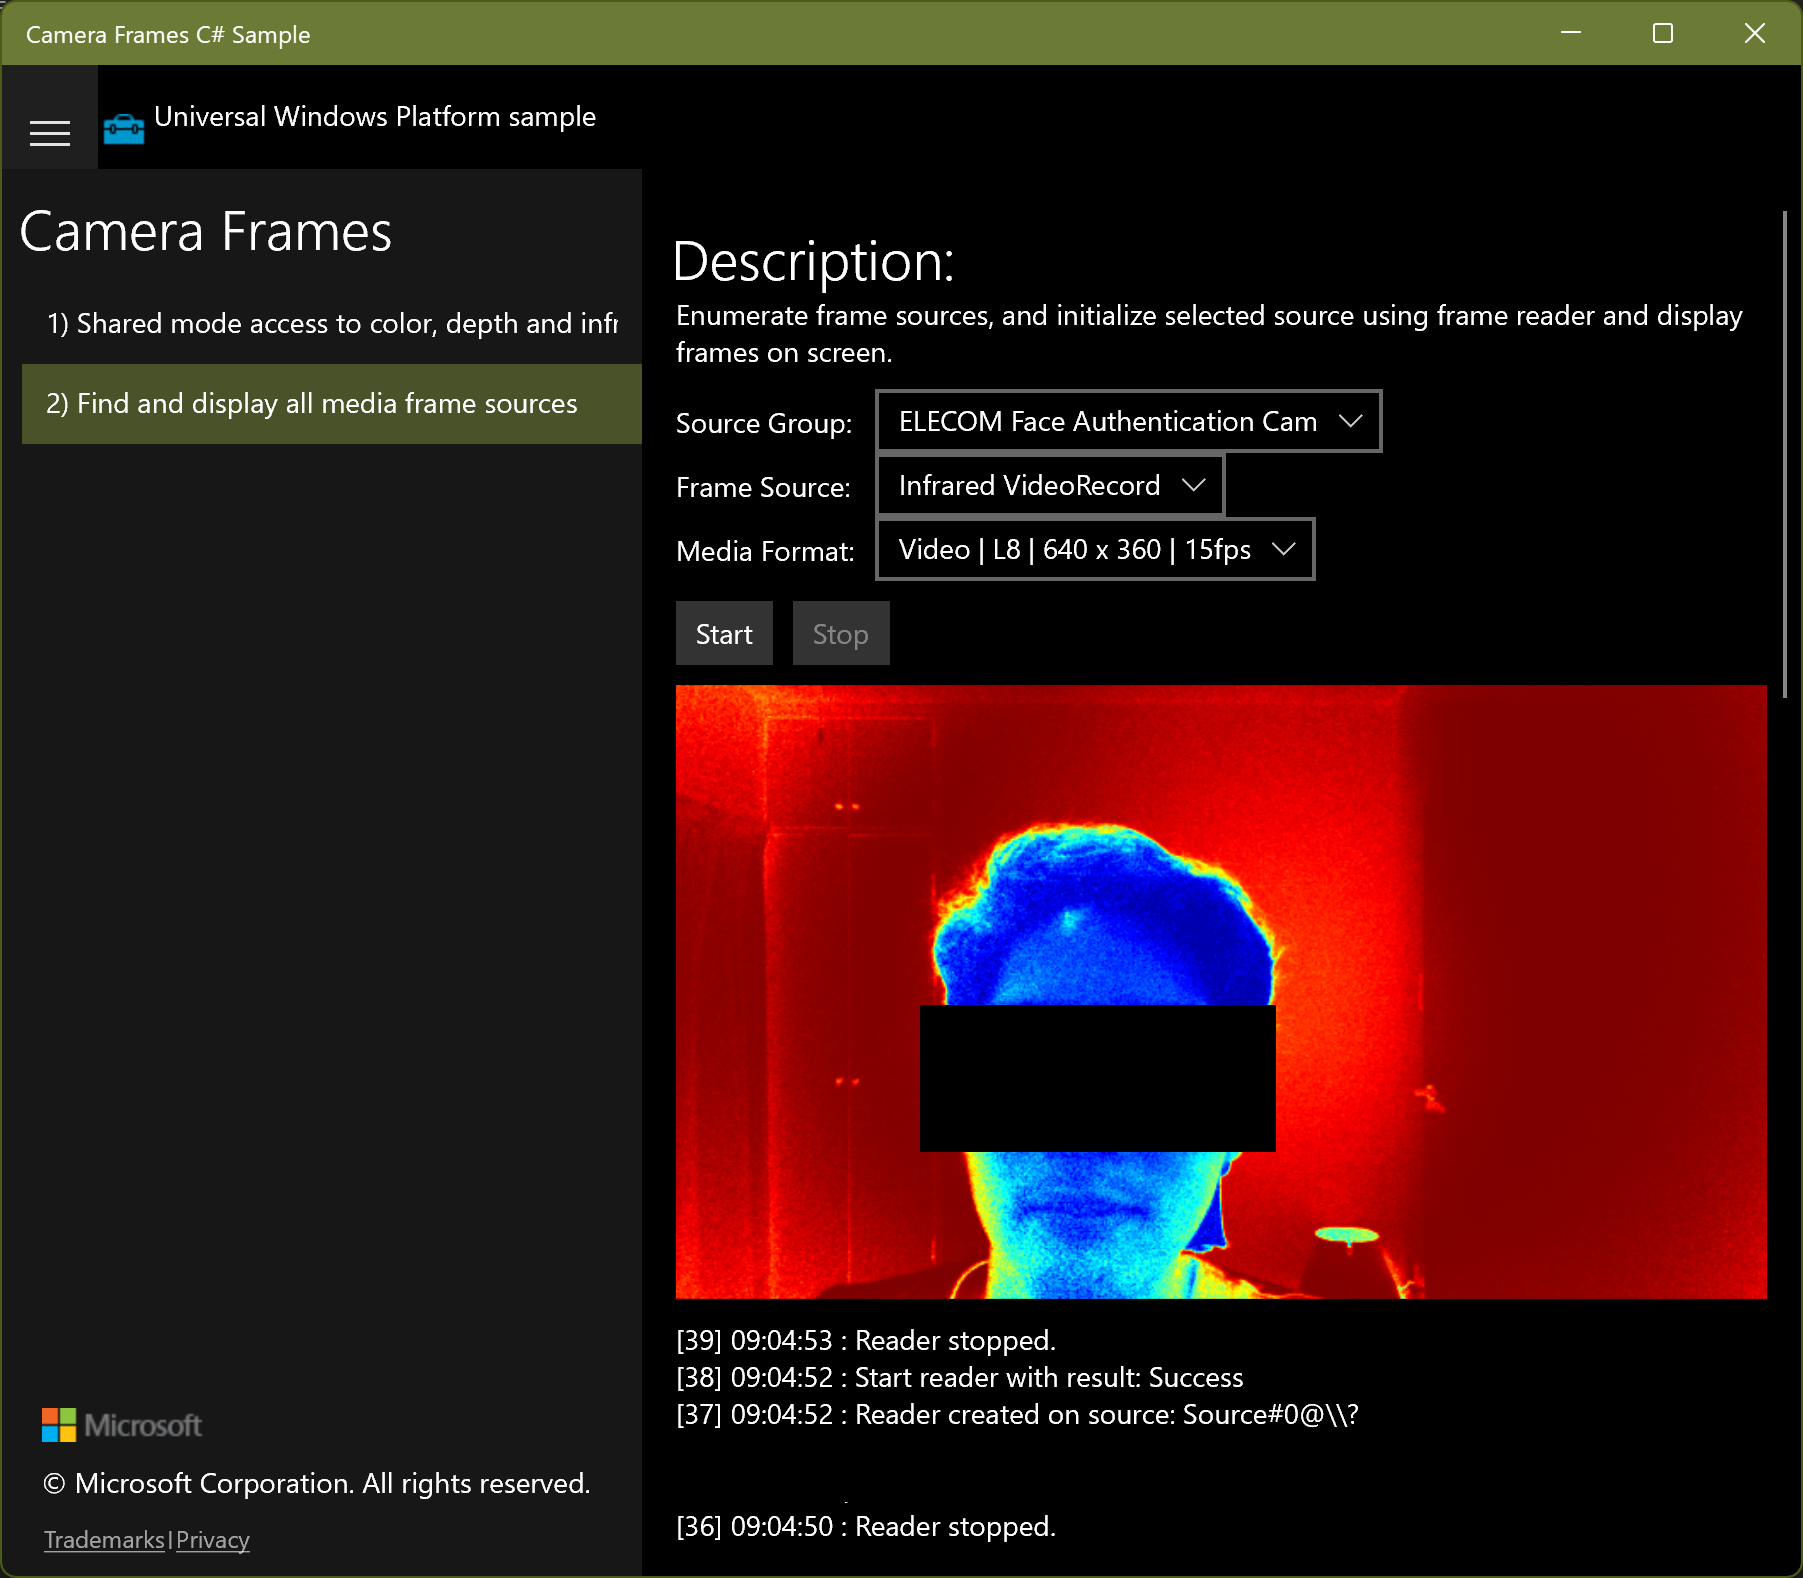Screen dimensions: 1803x1578
Task: Open the Source Group dropdown
Action: click(1129, 421)
